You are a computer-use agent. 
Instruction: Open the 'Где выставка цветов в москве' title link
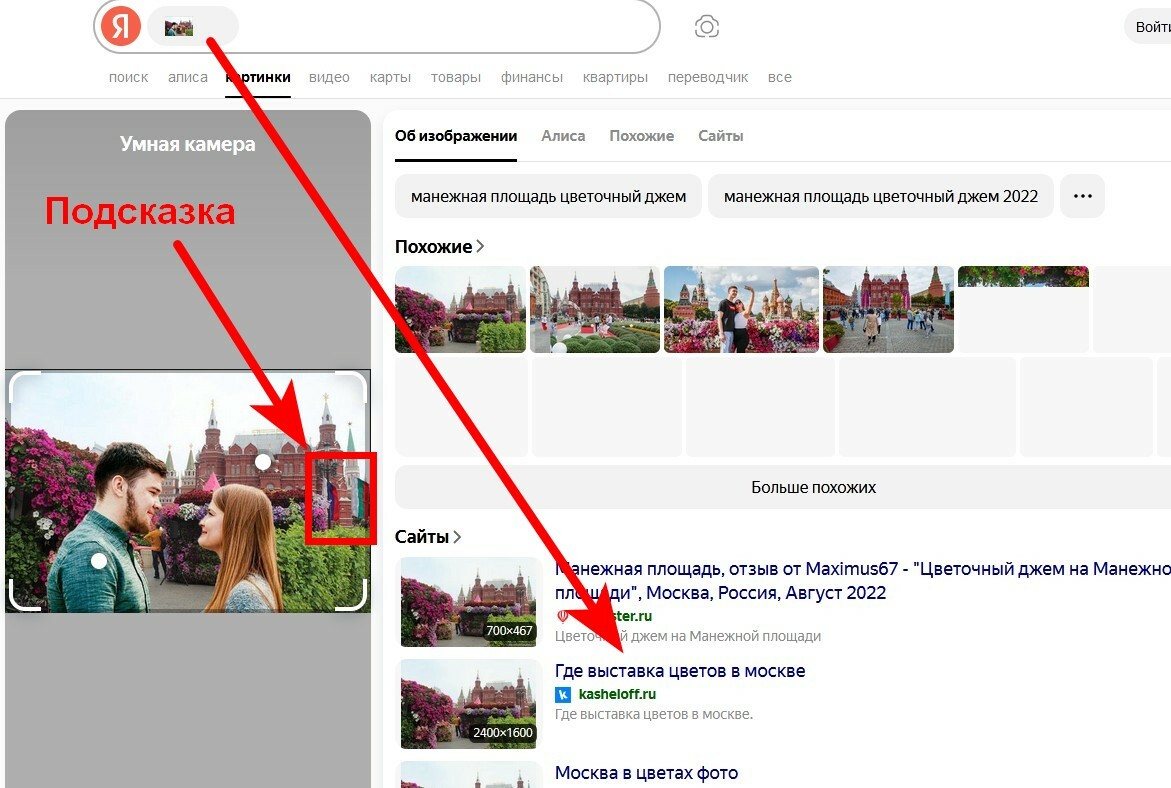680,671
